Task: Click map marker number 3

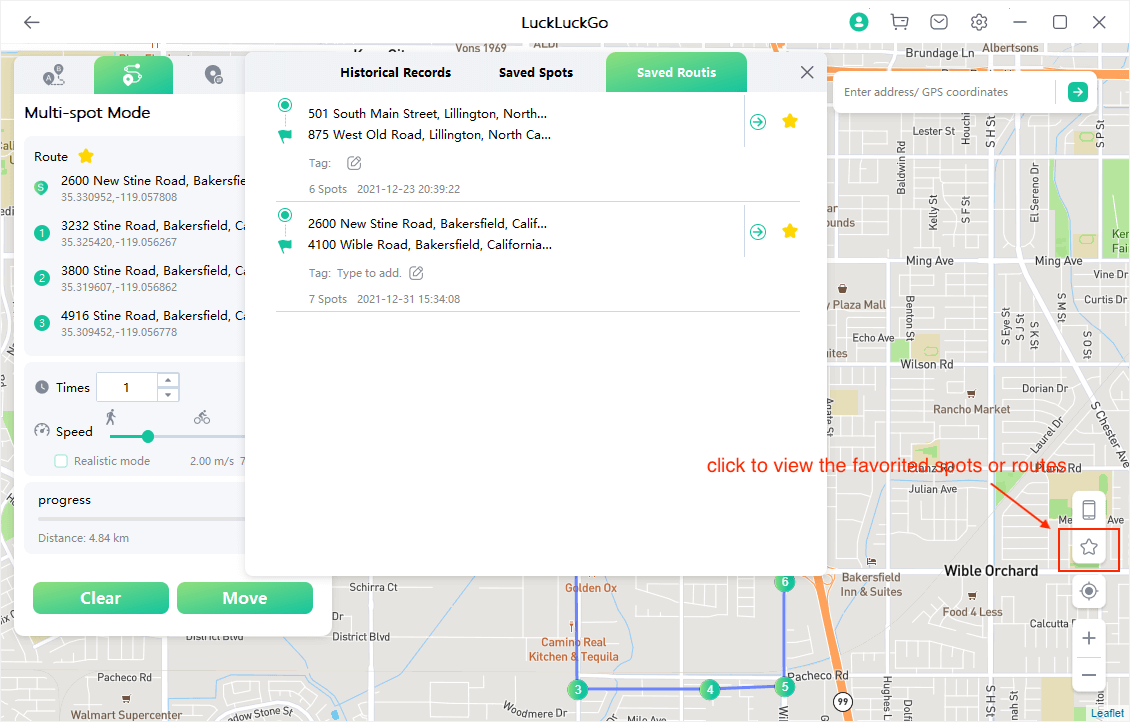Action: pos(577,690)
